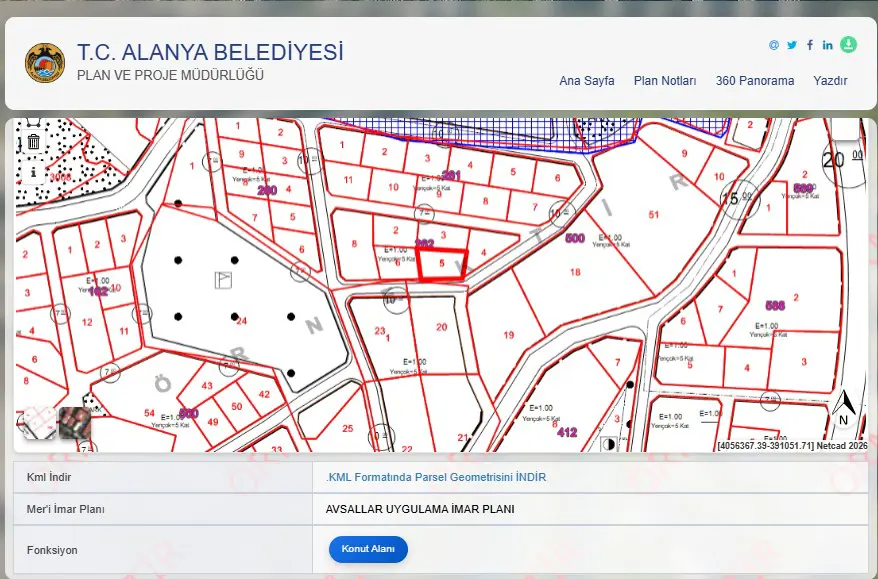Open the info (i) tool on map
The height and width of the screenshot is (579, 878).
point(34,172)
